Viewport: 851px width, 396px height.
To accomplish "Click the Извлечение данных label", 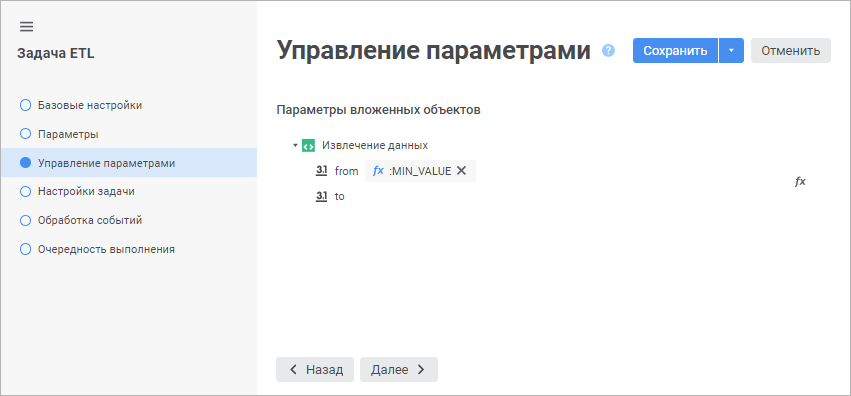I will pyautogui.click(x=375, y=145).
